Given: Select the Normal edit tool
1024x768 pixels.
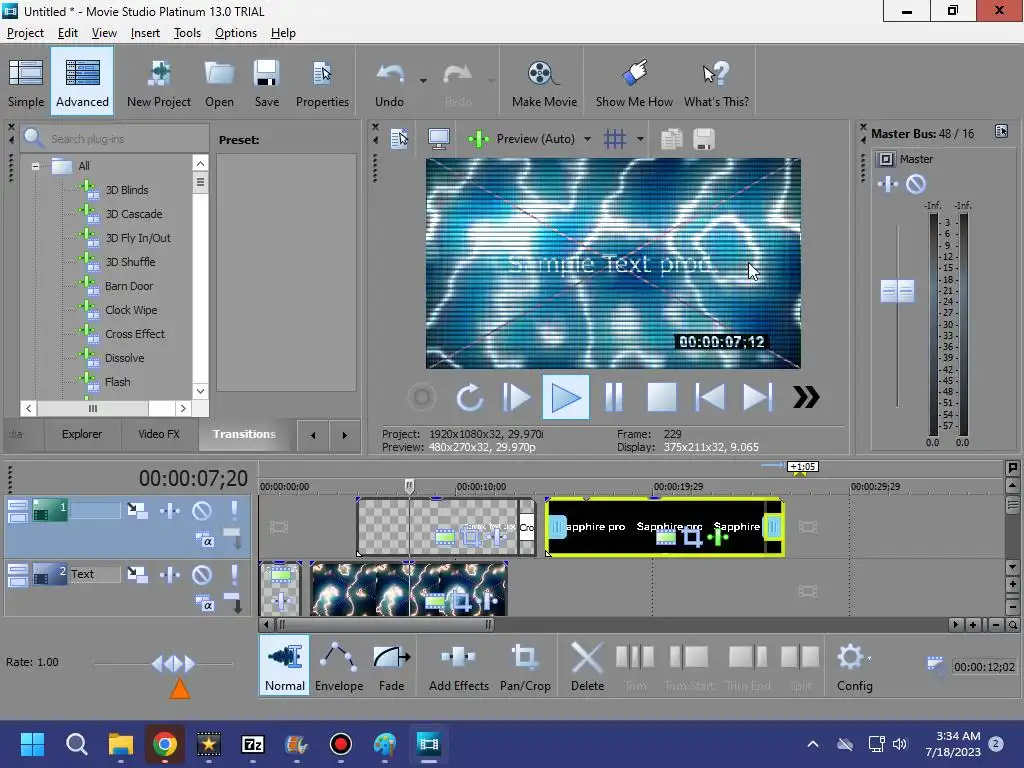Looking at the screenshot, I should coord(285,665).
